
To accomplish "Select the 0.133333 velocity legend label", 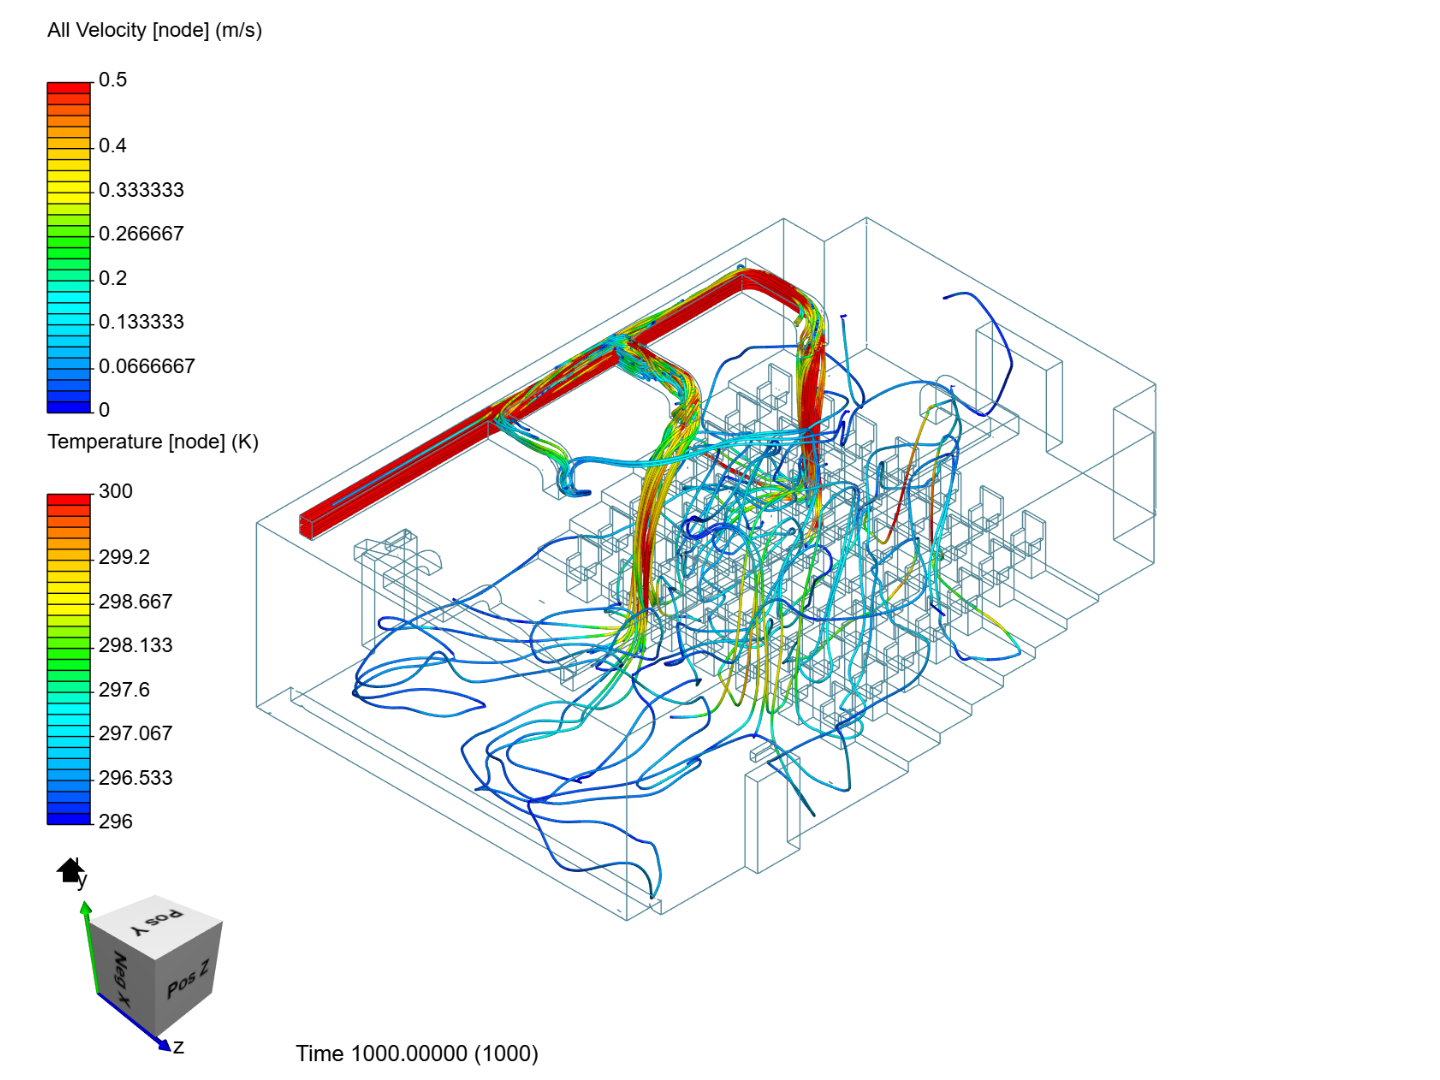I will point(141,322).
